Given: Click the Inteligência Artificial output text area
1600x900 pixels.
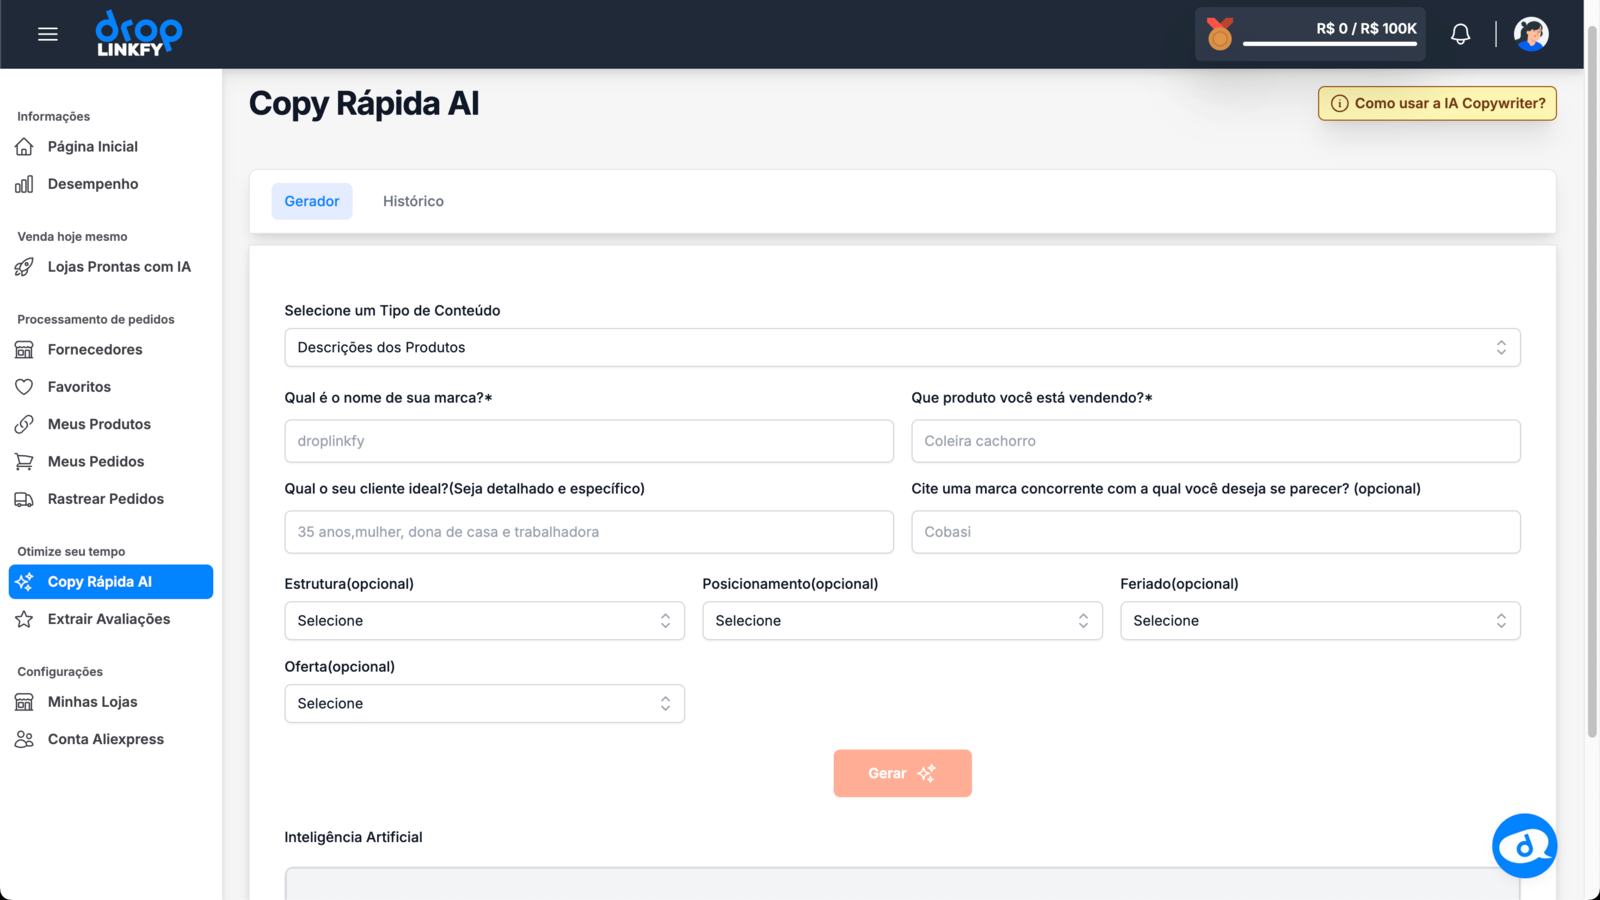Looking at the screenshot, I should 902,884.
